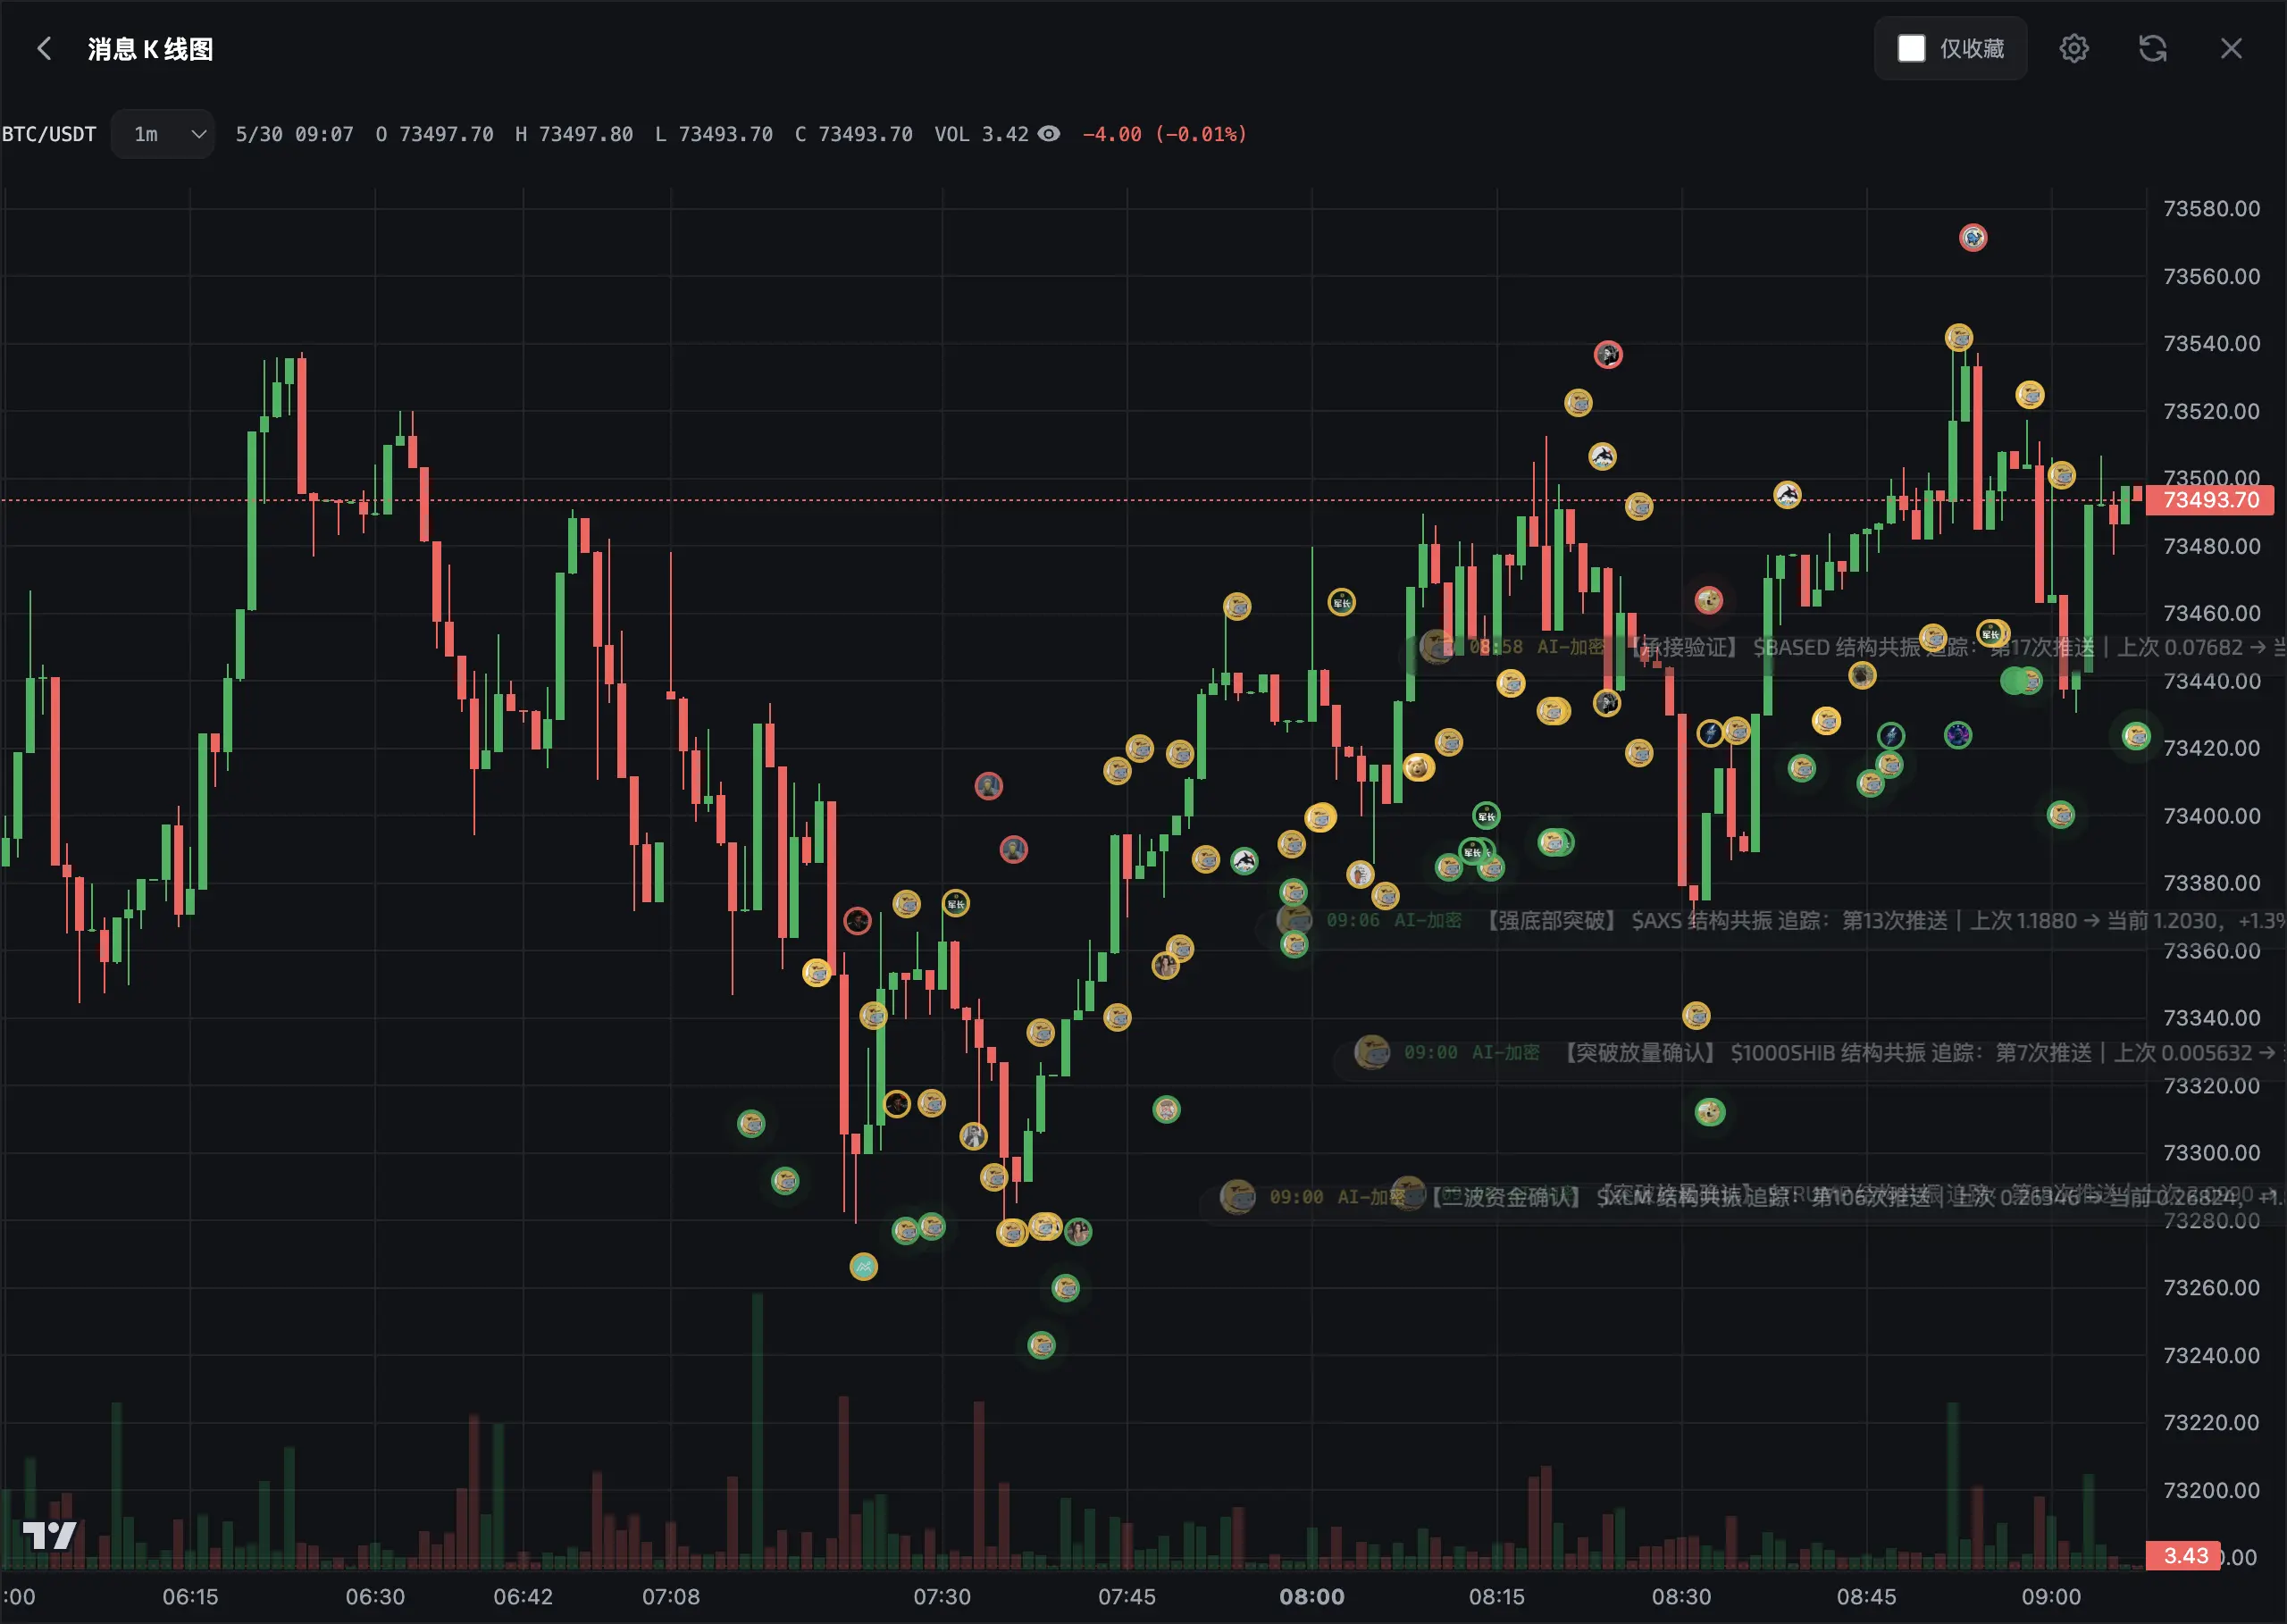
Task: Select the rightmost green-ringed marker beside price axis
Action: coord(2136,737)
